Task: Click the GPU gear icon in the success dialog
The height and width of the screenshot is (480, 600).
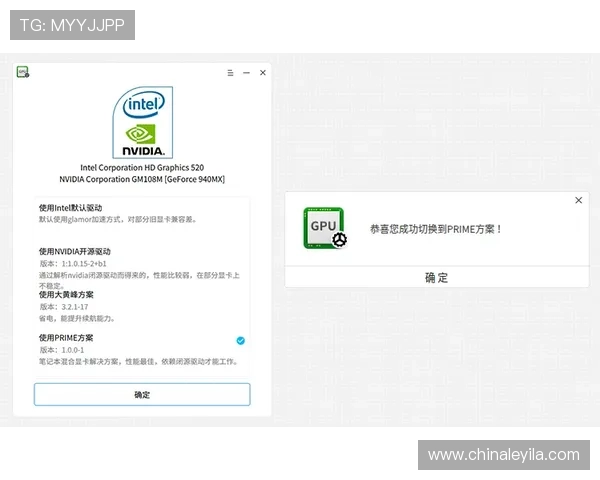Action: [x=325, y=228]
